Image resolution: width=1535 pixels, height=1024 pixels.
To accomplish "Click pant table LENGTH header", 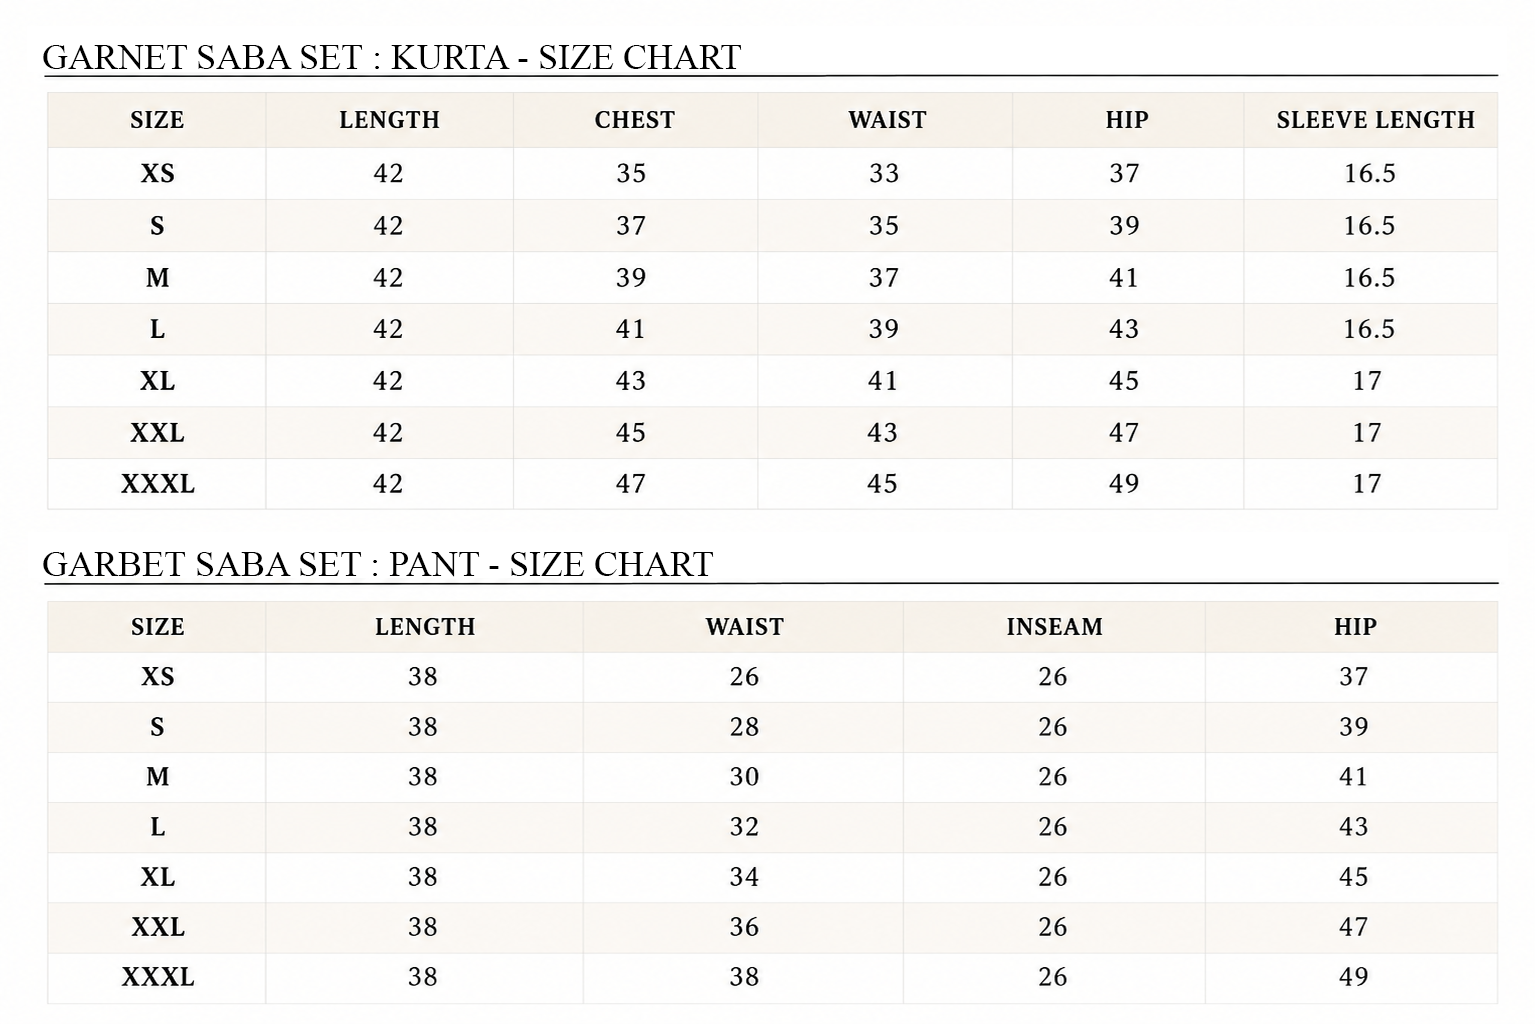I will pos(425,627).
